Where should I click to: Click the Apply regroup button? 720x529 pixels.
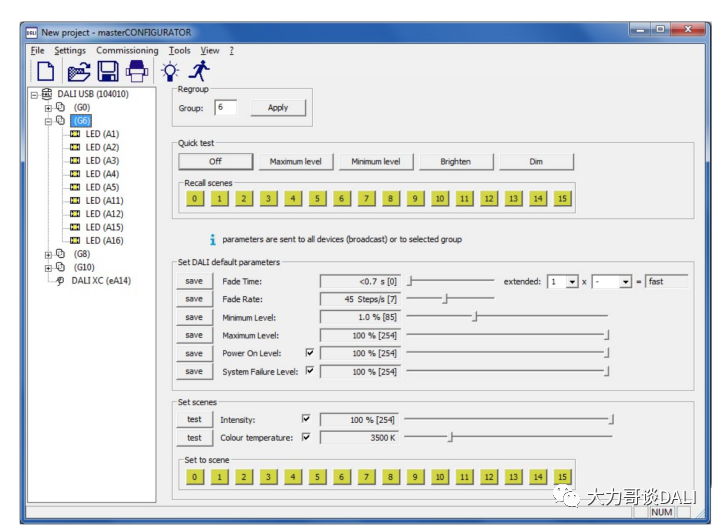pos(278,107)
